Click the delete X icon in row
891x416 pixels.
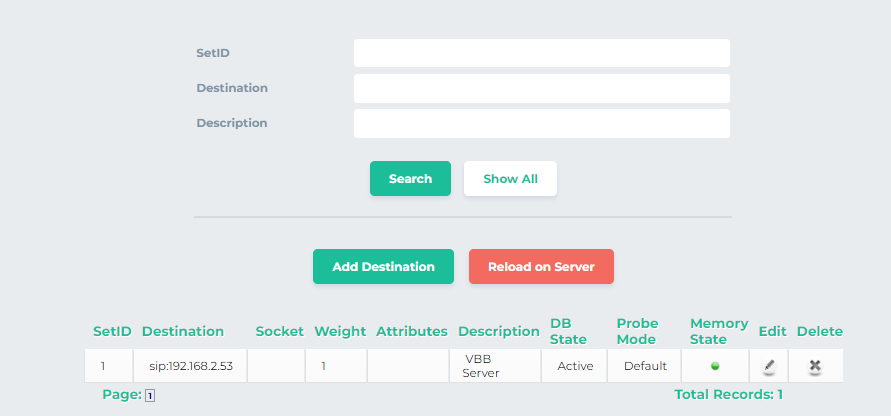point(815,366)
